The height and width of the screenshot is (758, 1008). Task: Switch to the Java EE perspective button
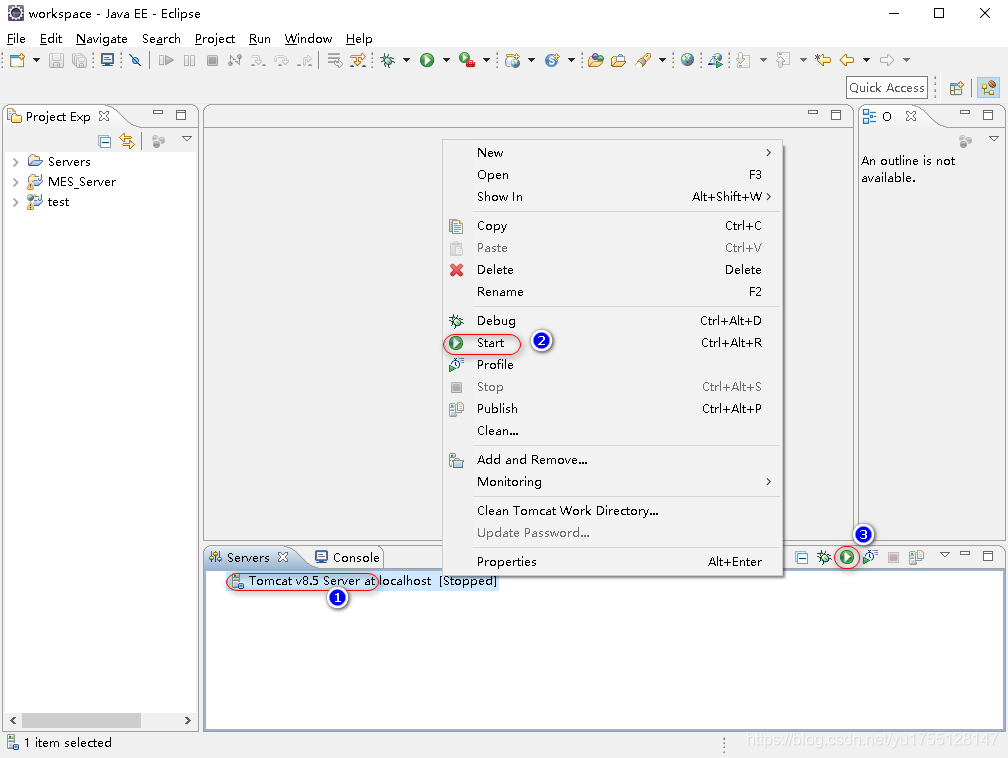coord(988,88)
